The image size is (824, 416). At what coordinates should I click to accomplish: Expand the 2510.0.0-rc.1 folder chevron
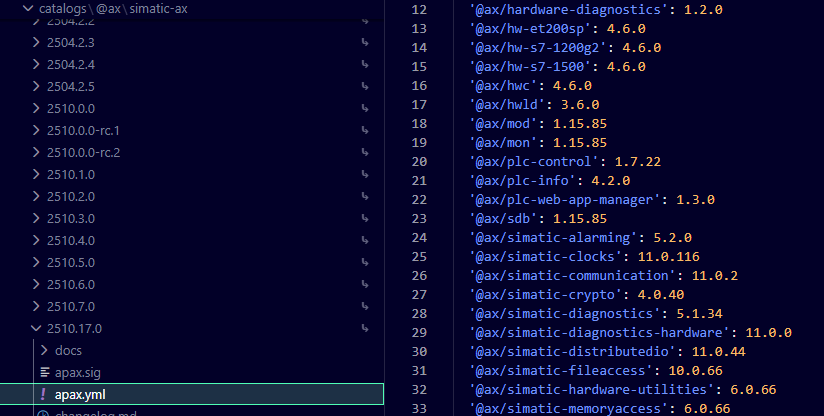(36, 130)
